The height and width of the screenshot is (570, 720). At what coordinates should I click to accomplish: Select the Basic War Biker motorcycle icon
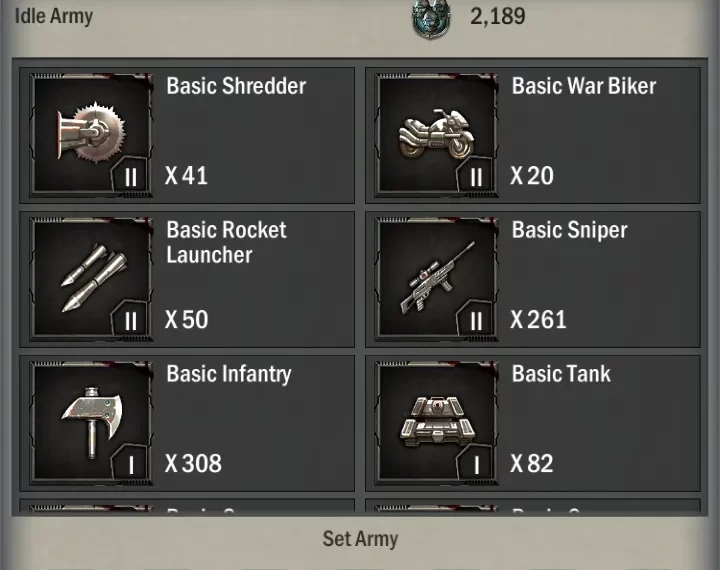click(436, 134)
